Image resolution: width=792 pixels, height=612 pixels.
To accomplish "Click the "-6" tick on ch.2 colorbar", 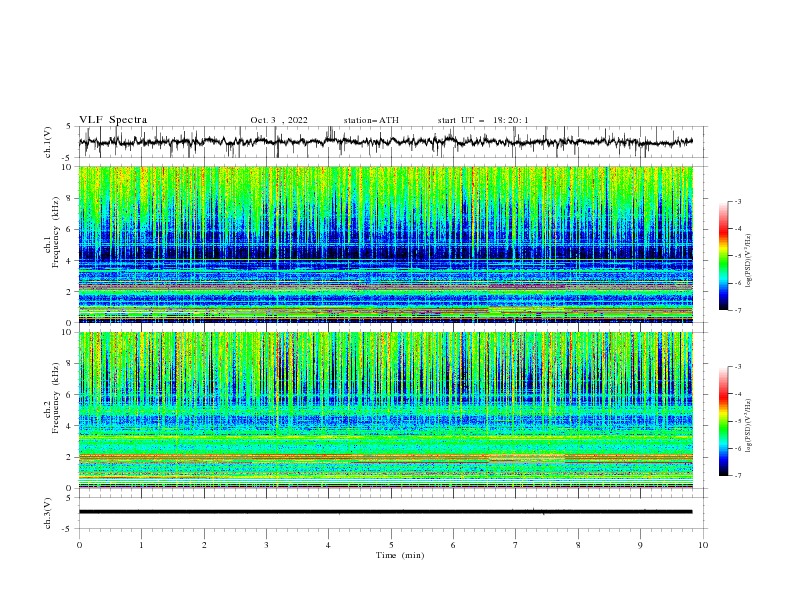I will point(738,448).
